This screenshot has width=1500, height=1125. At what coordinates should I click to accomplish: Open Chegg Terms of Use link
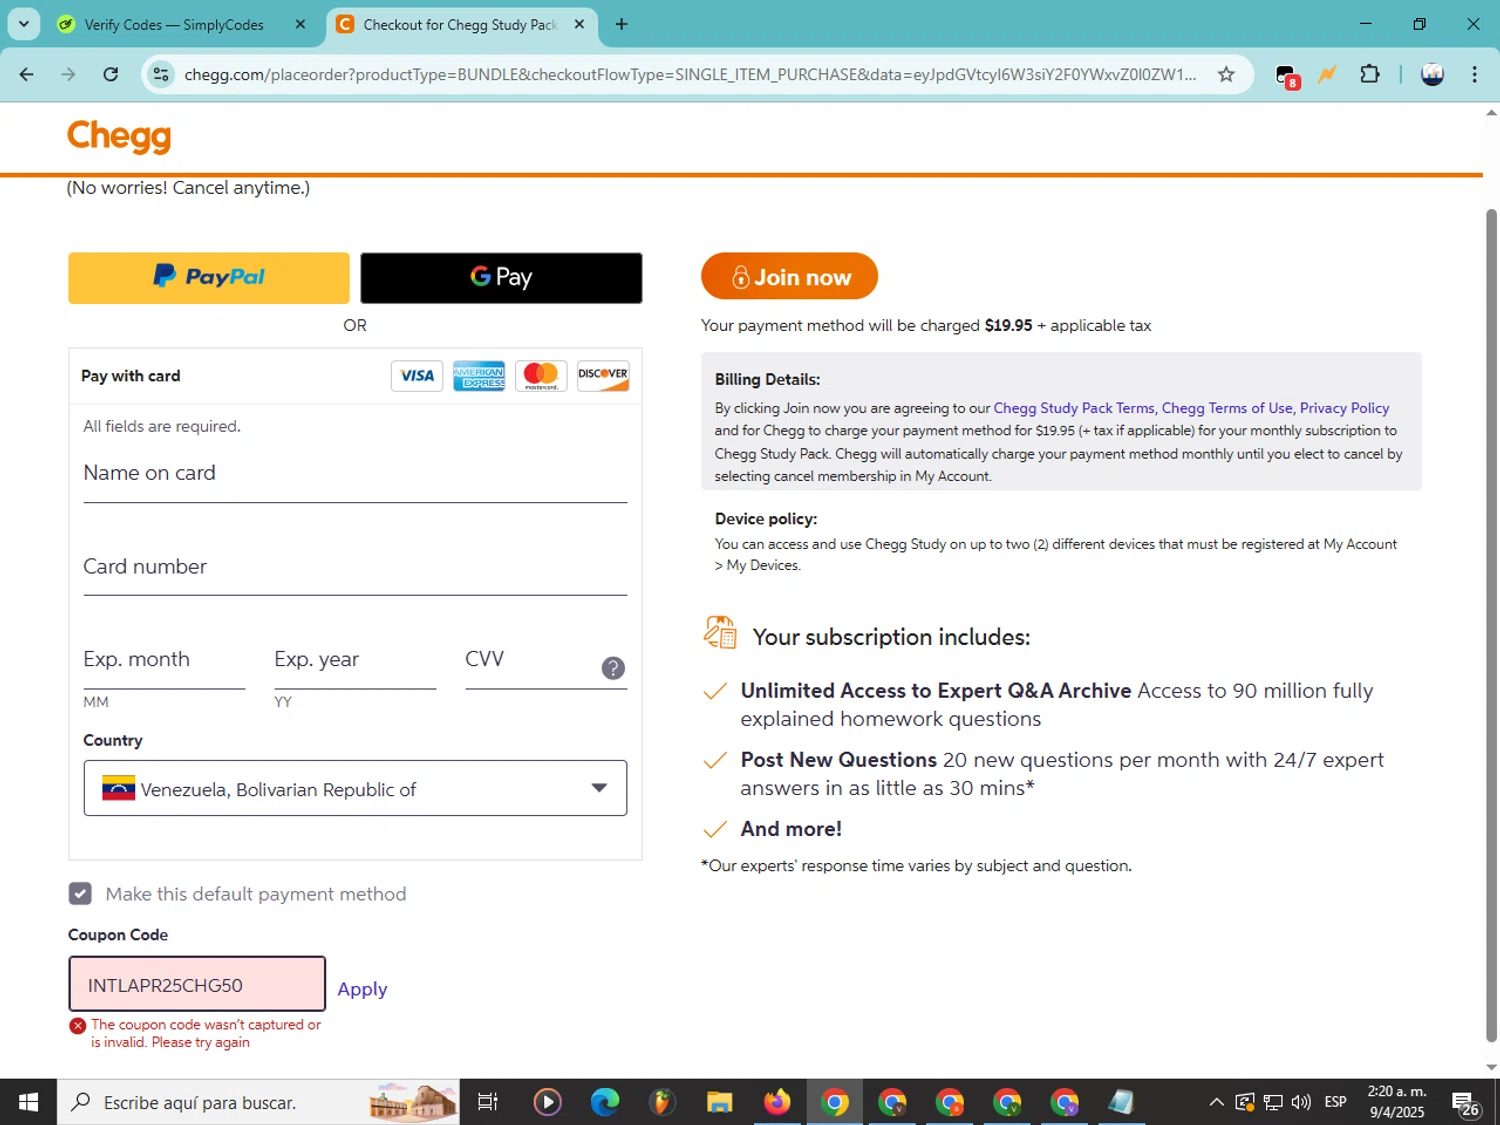tap(1227, 408)
